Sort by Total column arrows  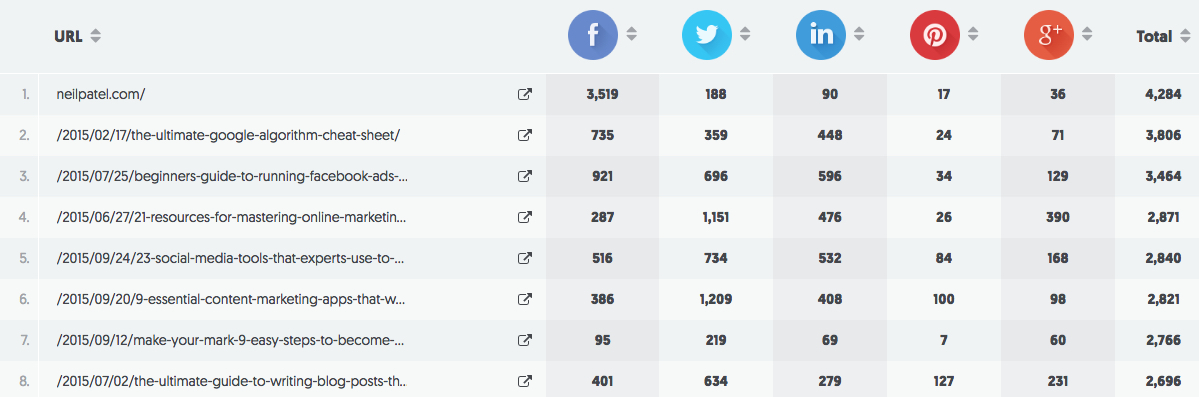pos(1184,36)
